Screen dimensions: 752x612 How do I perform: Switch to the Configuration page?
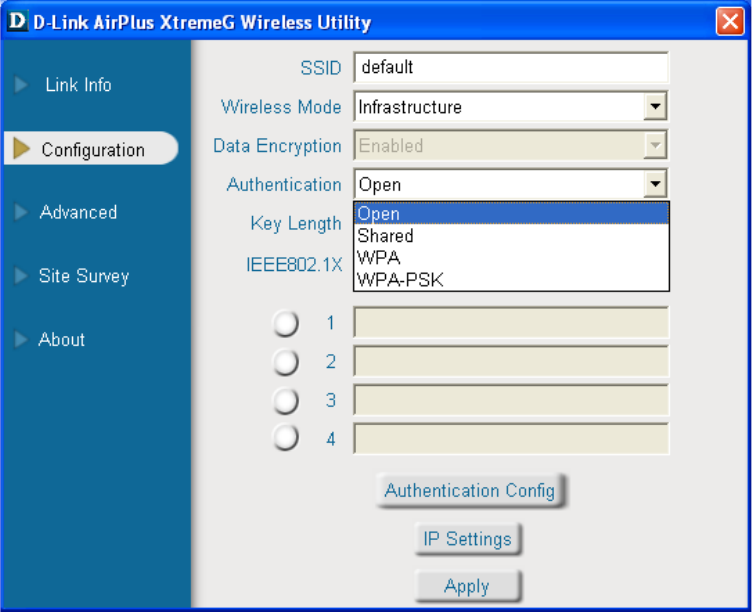pyautogui.click(x=91, y=148)
